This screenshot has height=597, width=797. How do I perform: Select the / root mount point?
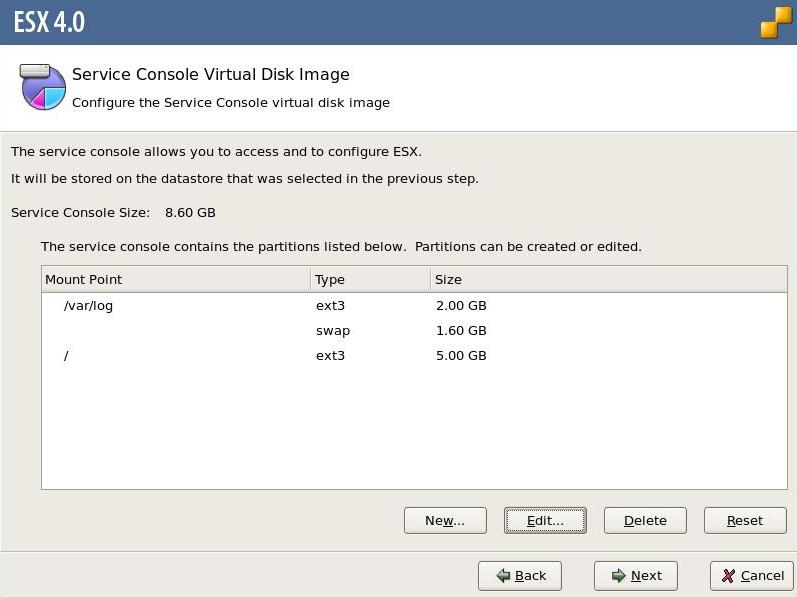point(66,356)
